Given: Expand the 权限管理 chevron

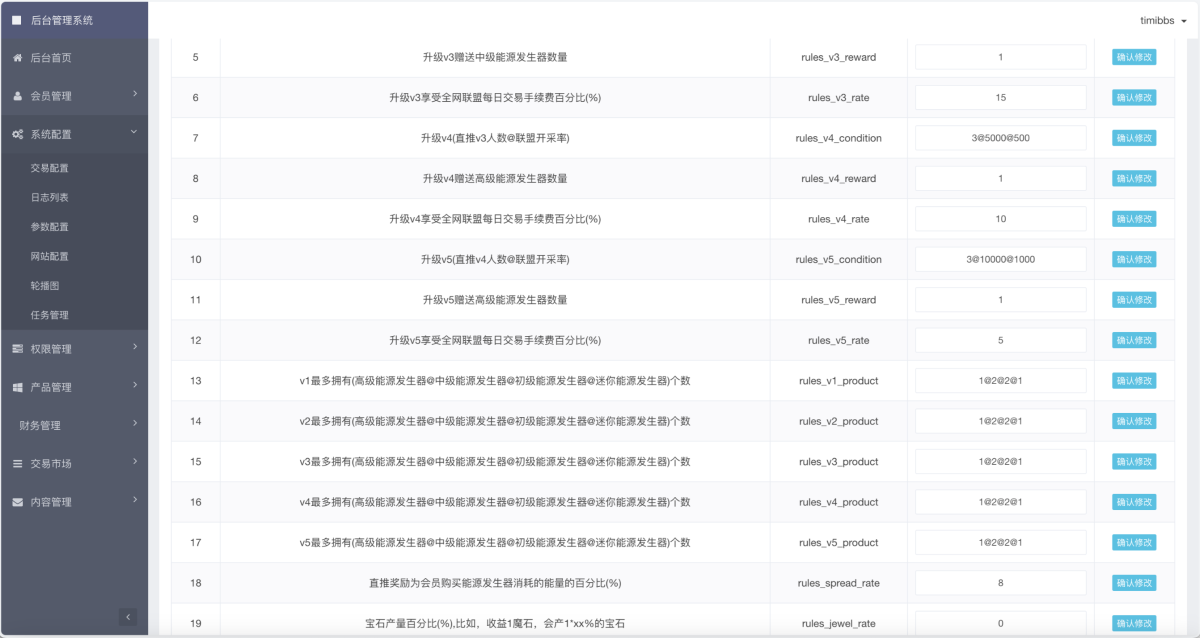Looking at the screenshot, I should (x=134, y=348).
